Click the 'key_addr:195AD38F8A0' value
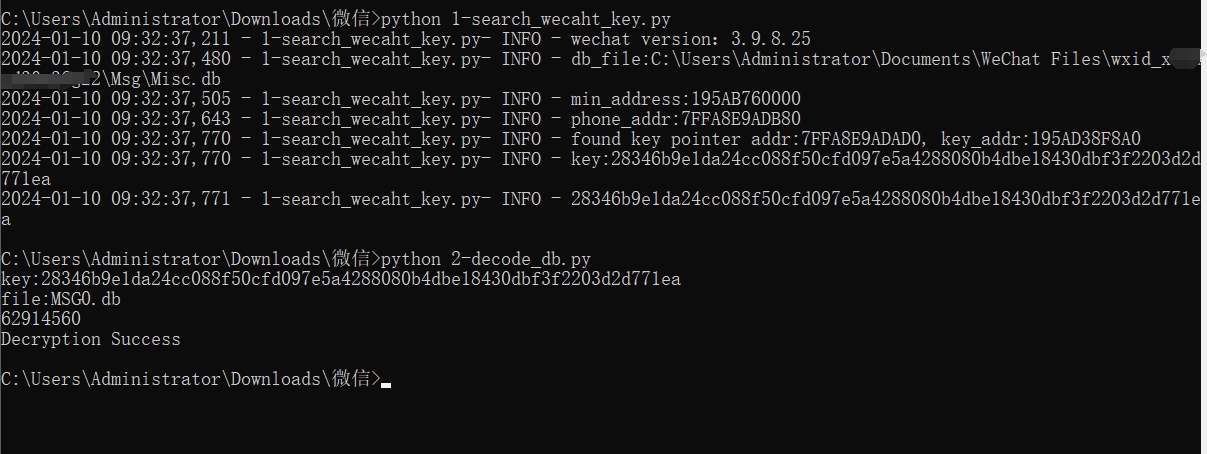1207x454 pixels. click(1041, 139)
